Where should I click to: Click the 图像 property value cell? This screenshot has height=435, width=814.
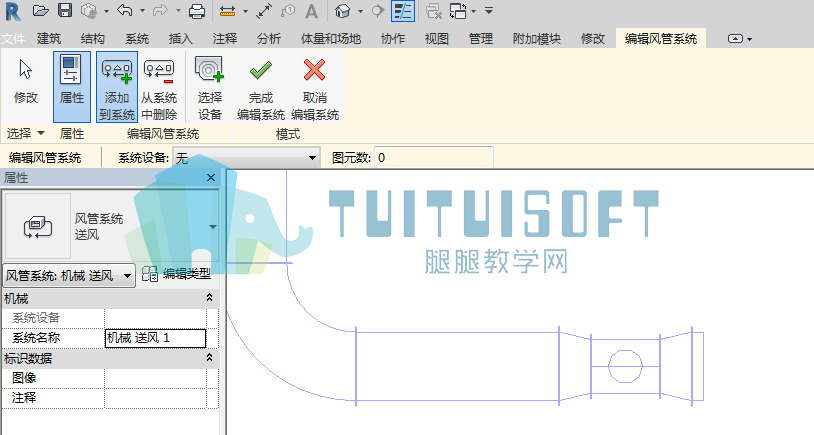click(x=155, y=378)
